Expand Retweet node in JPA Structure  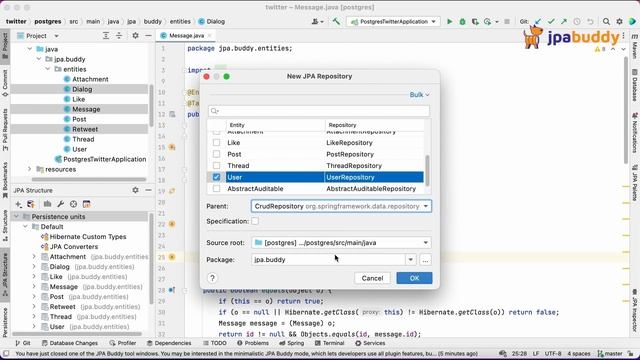tap(34, 307)
